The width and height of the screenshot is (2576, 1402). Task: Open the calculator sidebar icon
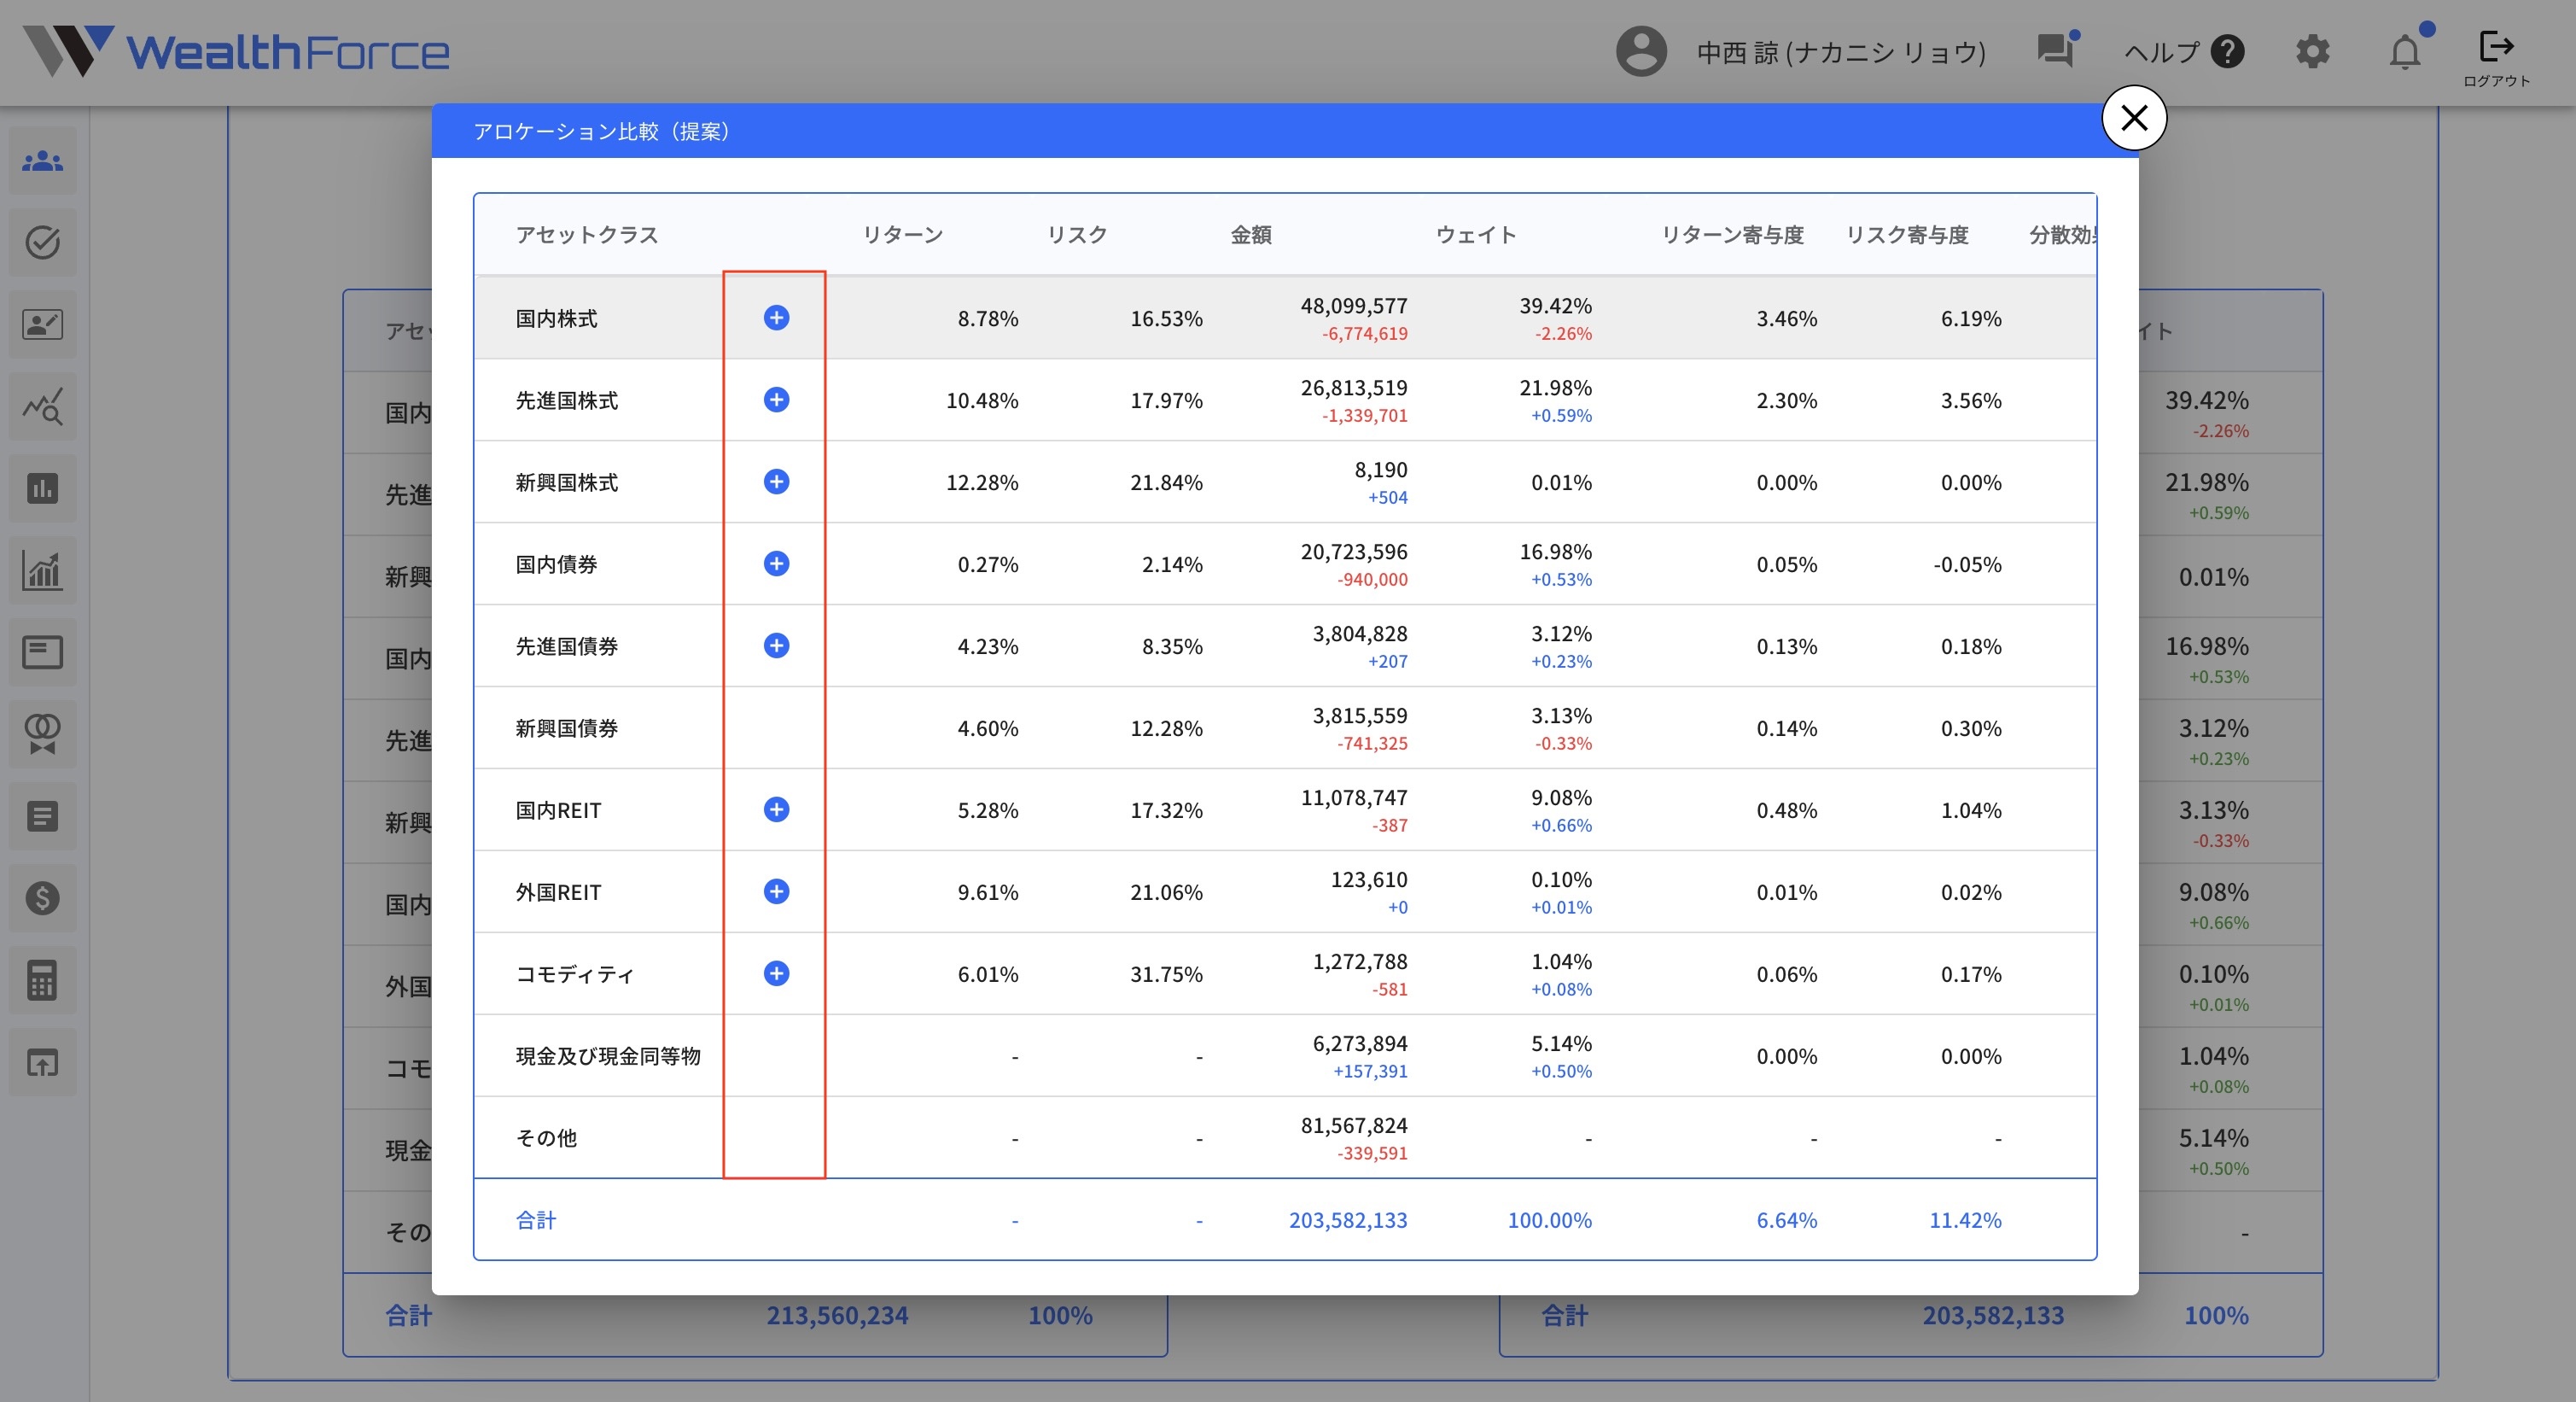[42, 981]
